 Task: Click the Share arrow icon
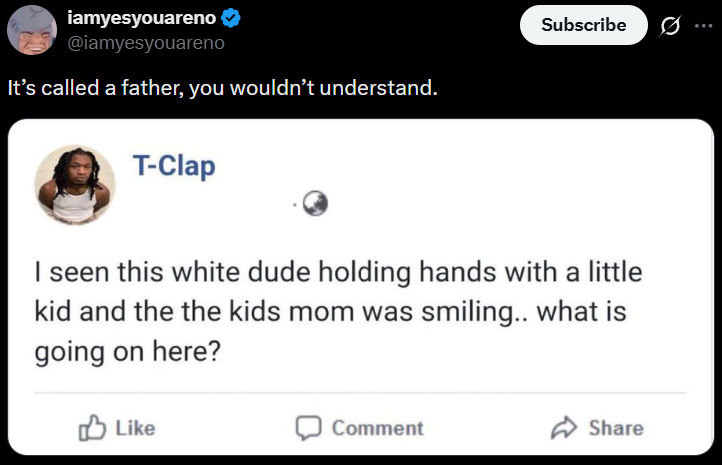(564, 428)
